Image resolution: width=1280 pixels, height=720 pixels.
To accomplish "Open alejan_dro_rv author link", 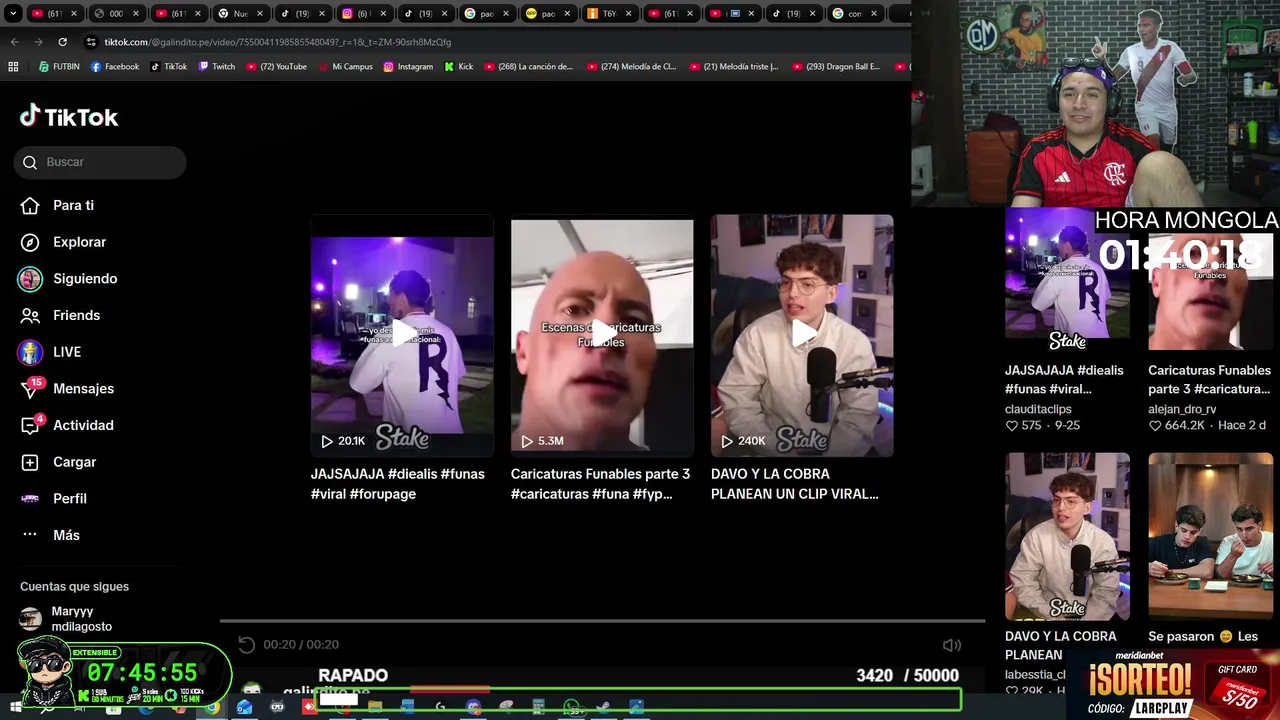I will (1182, 409).
